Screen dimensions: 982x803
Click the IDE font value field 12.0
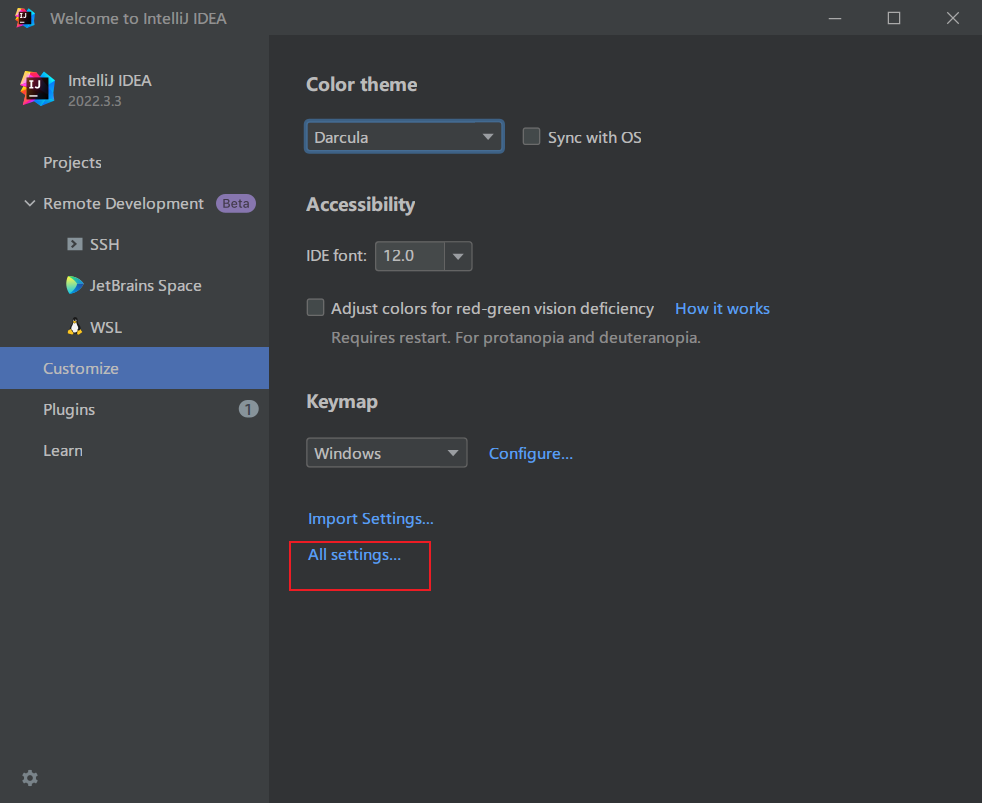tap(410, 256)
